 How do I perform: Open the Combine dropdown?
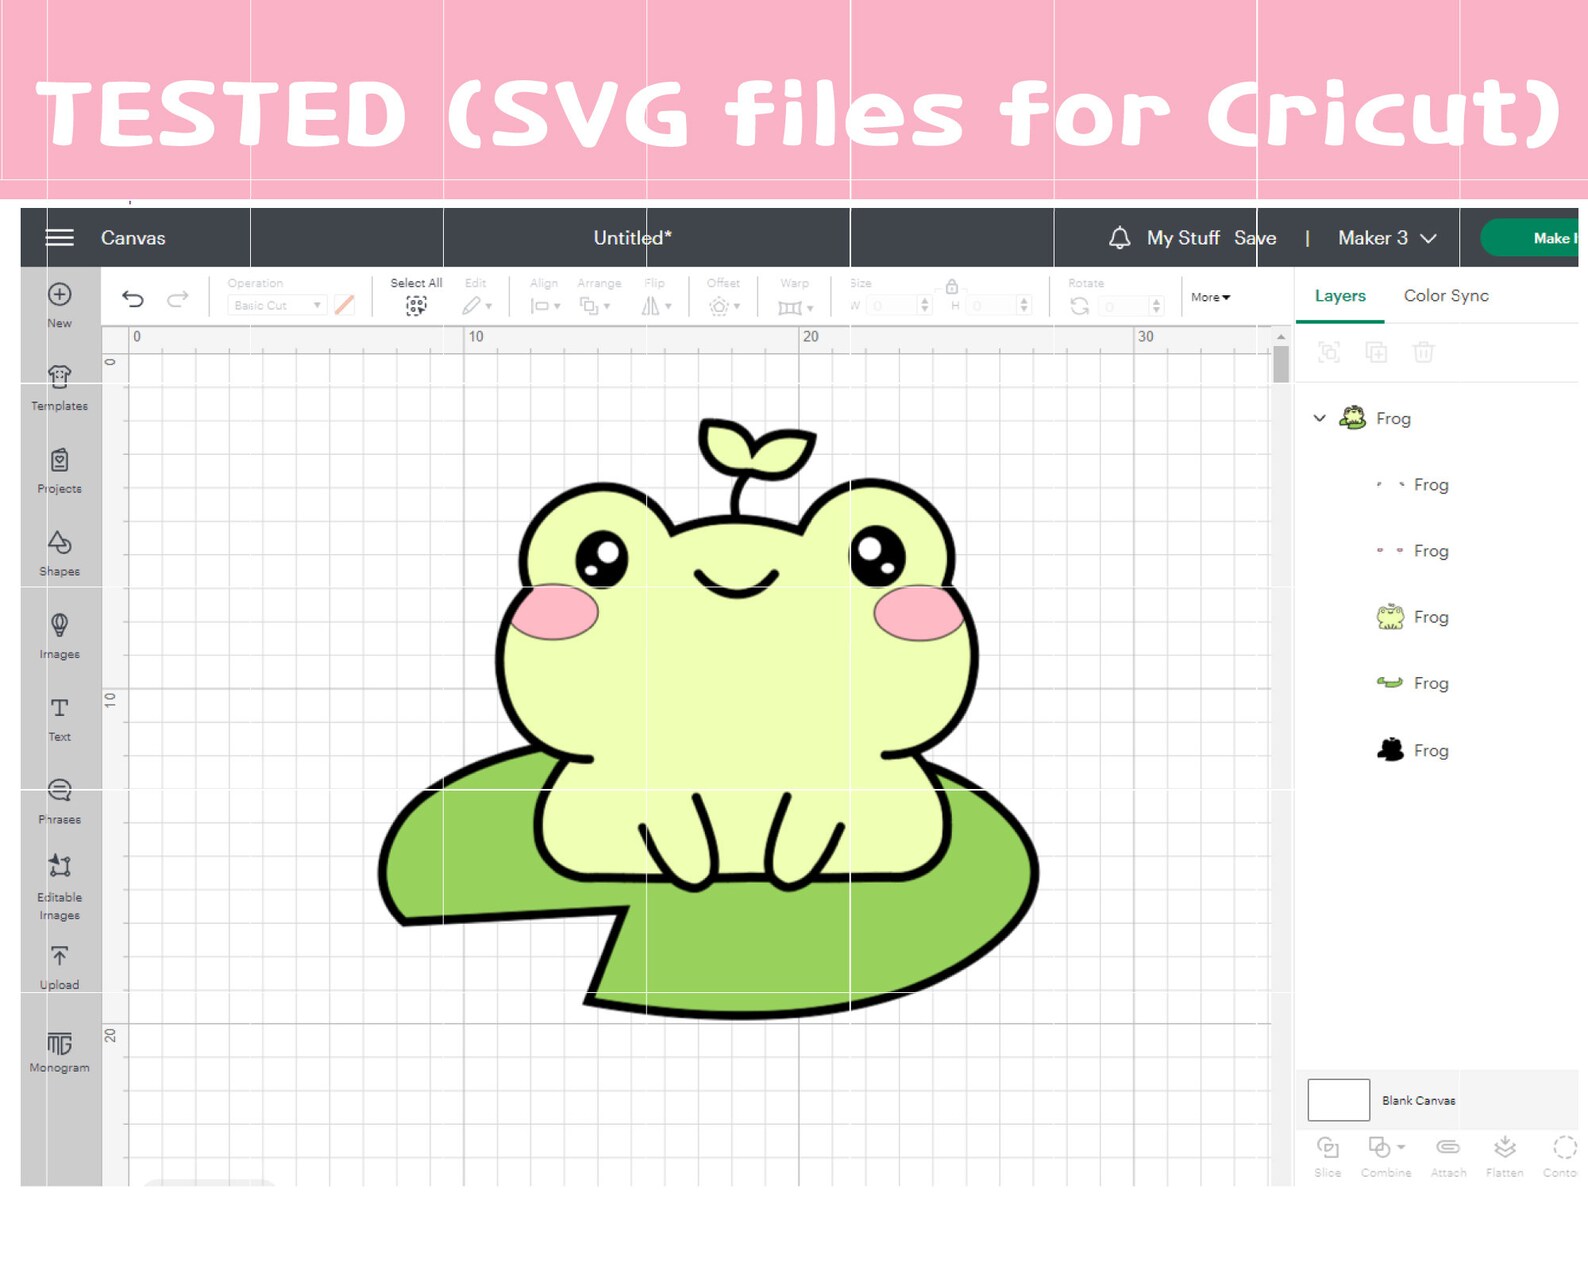coord(1386,1147)
